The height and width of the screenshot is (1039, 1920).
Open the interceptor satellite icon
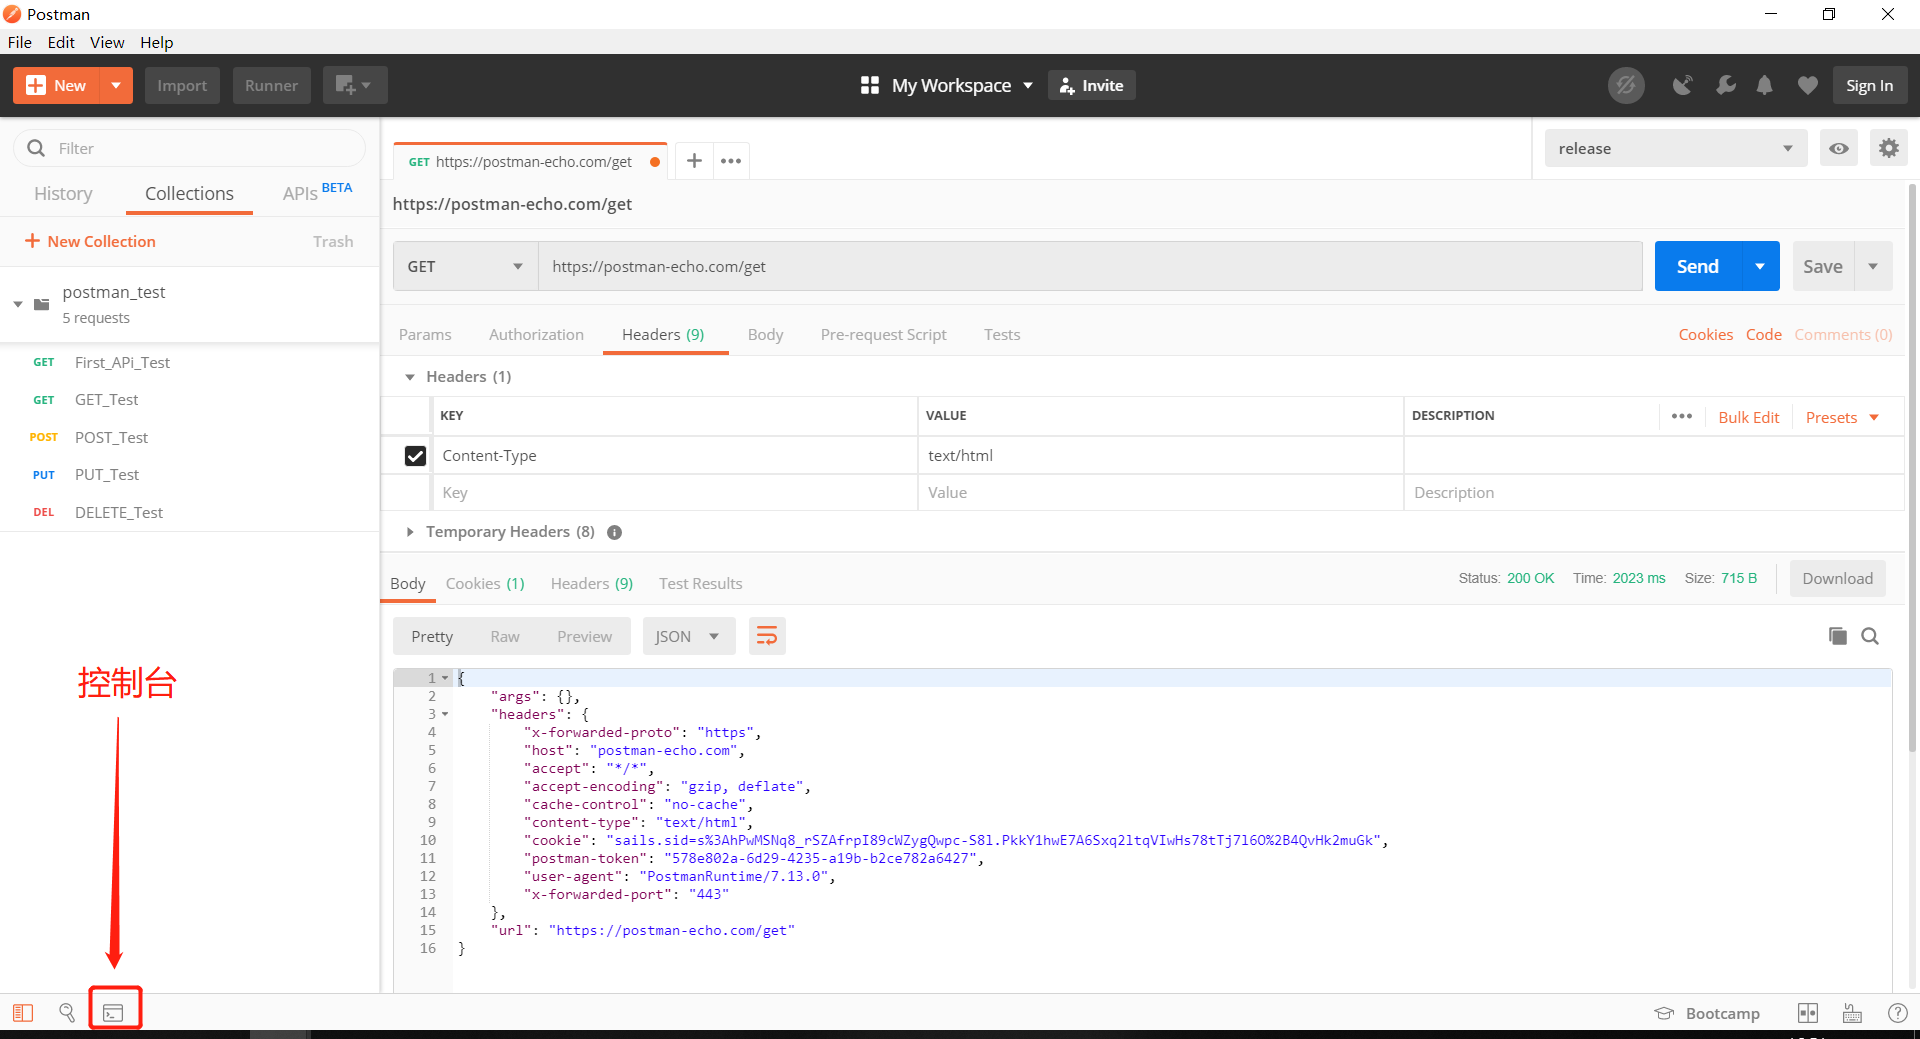point(1683,85)
